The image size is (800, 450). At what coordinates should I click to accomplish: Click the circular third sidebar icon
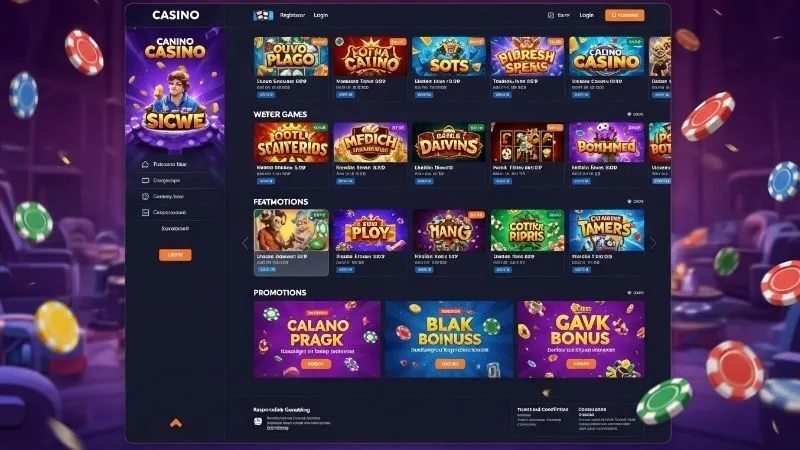(145, 196)
